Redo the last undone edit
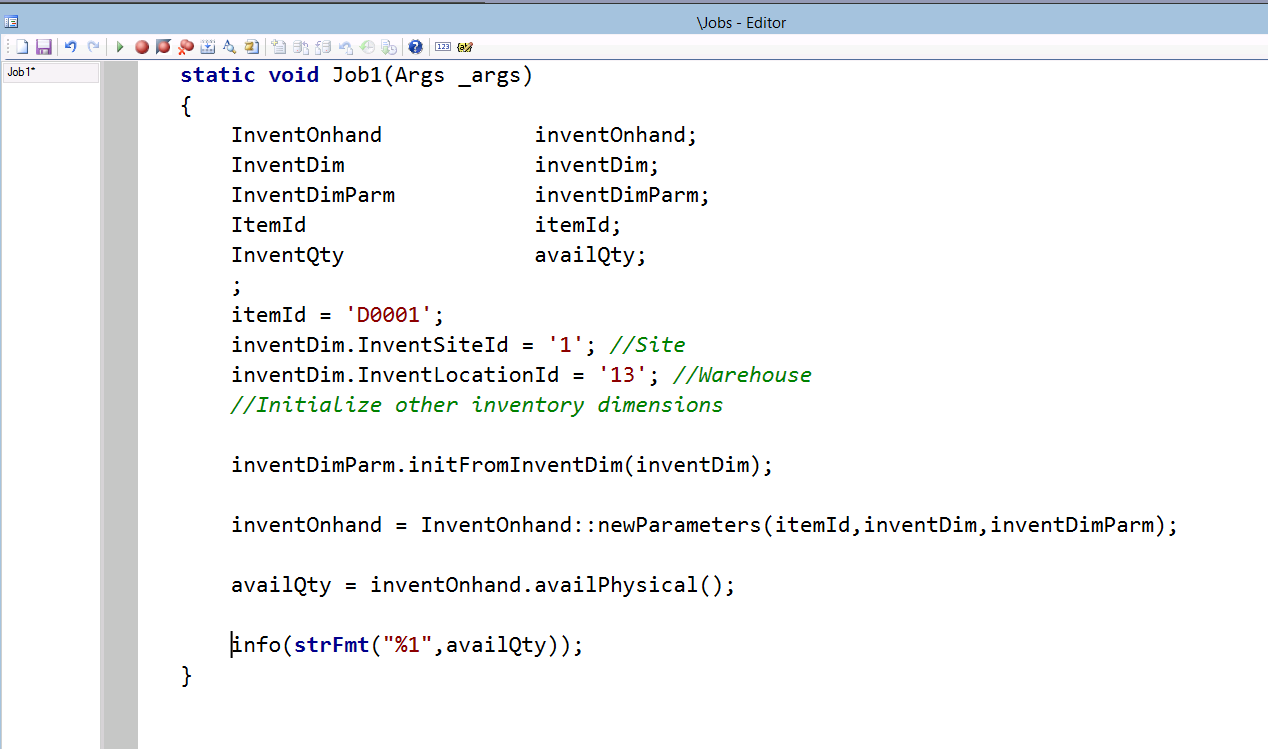The width and height of the screenshot is (1268, 749). tap(94, 47)
